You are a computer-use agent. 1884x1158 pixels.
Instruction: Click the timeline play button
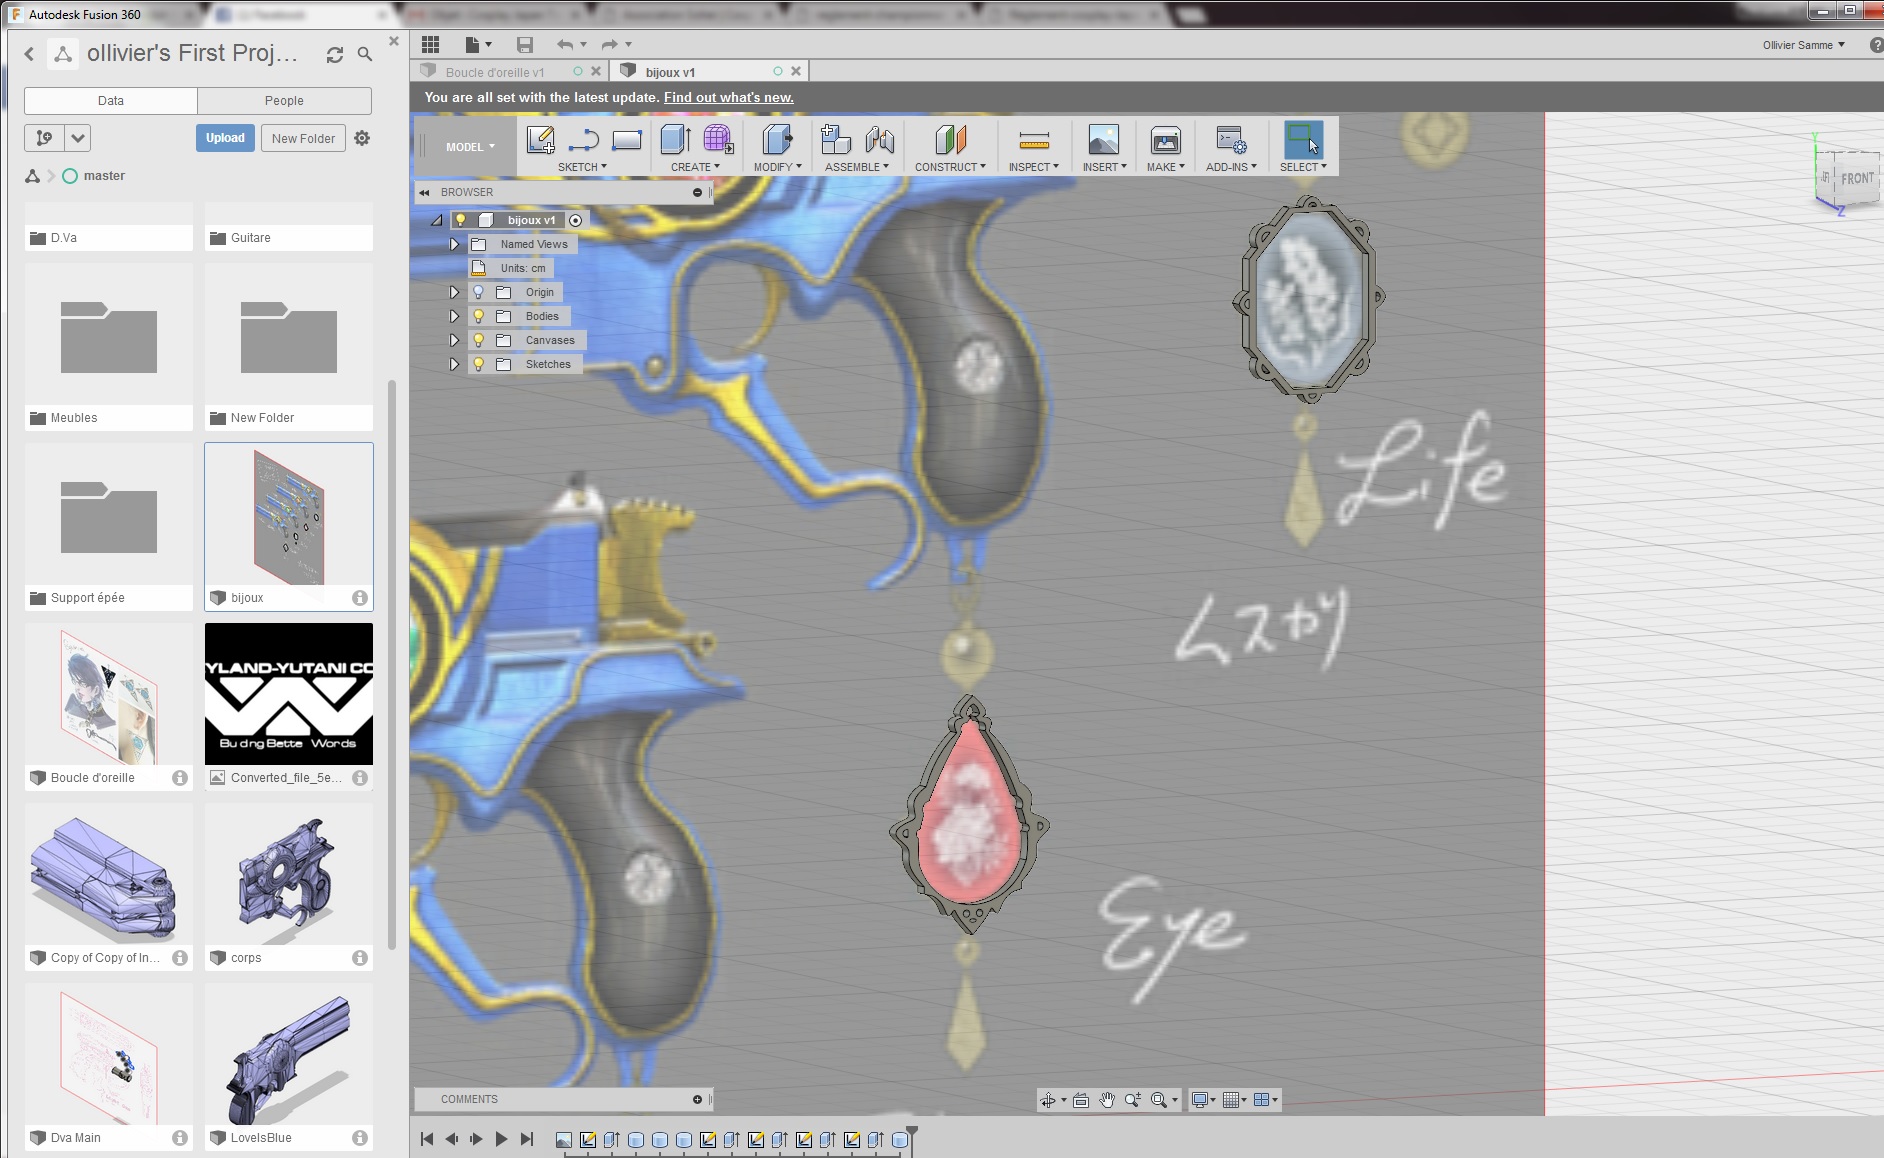[x=501, y=1139]
